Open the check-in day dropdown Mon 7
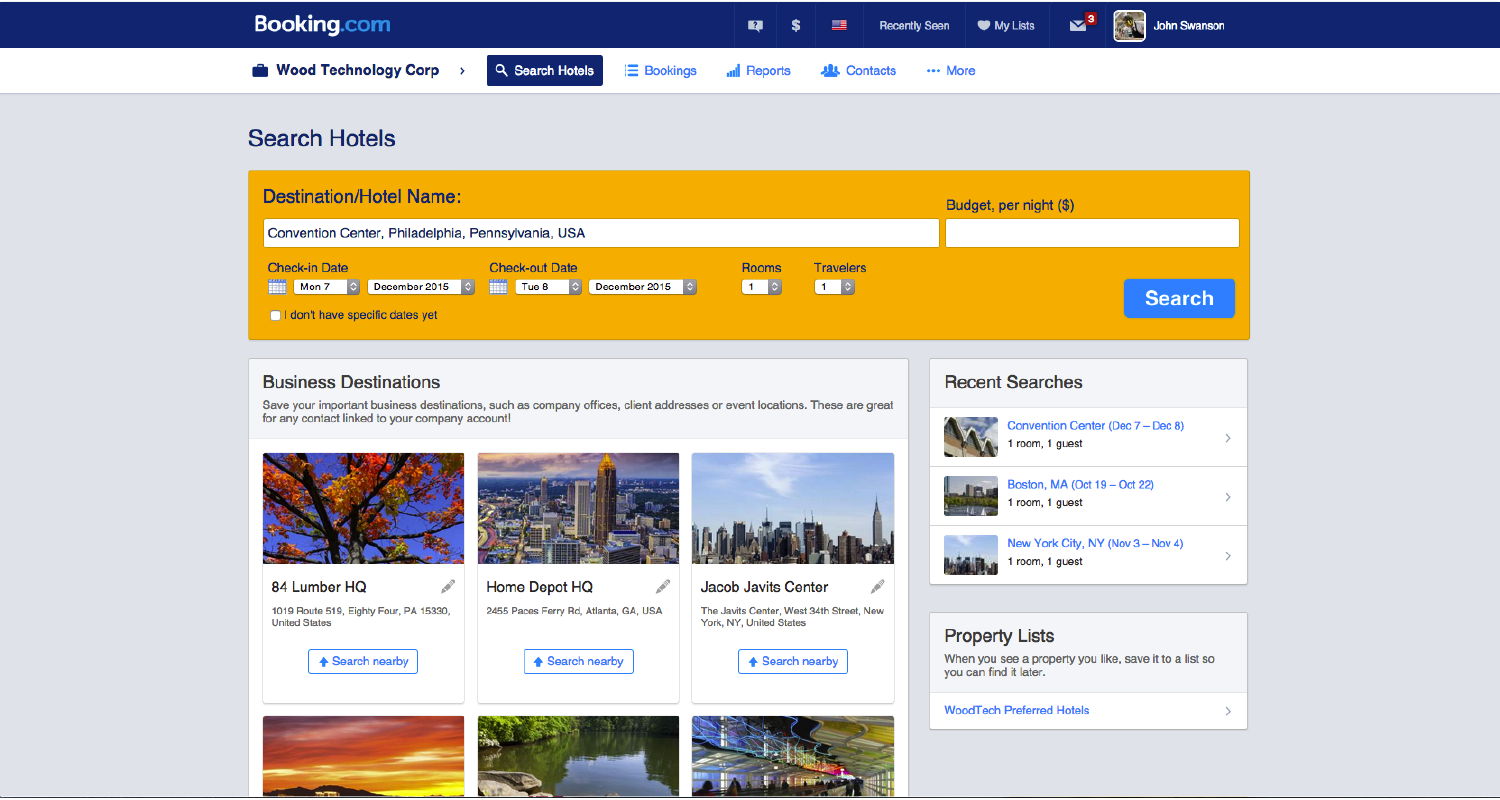1500x800 pixels. (x=326, y=287)
